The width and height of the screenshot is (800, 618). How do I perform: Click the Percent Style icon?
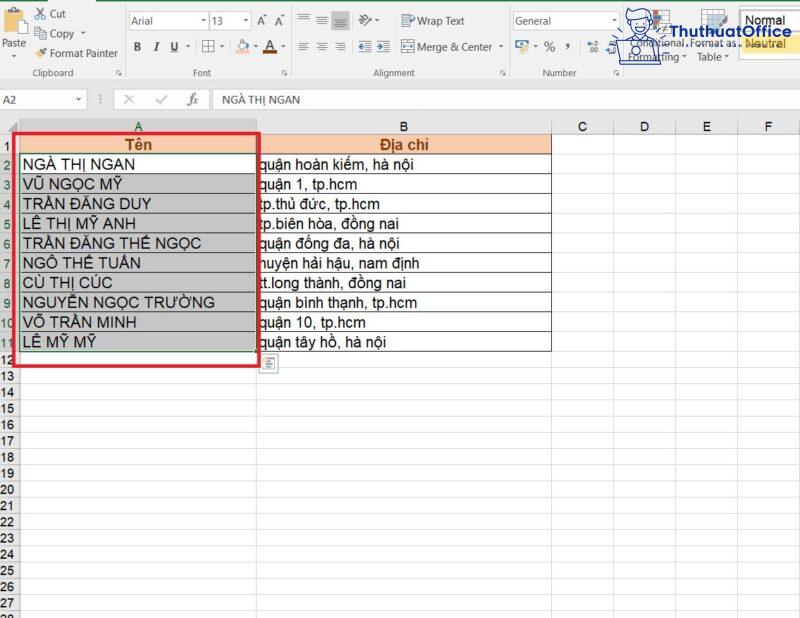tap(548, 48)
